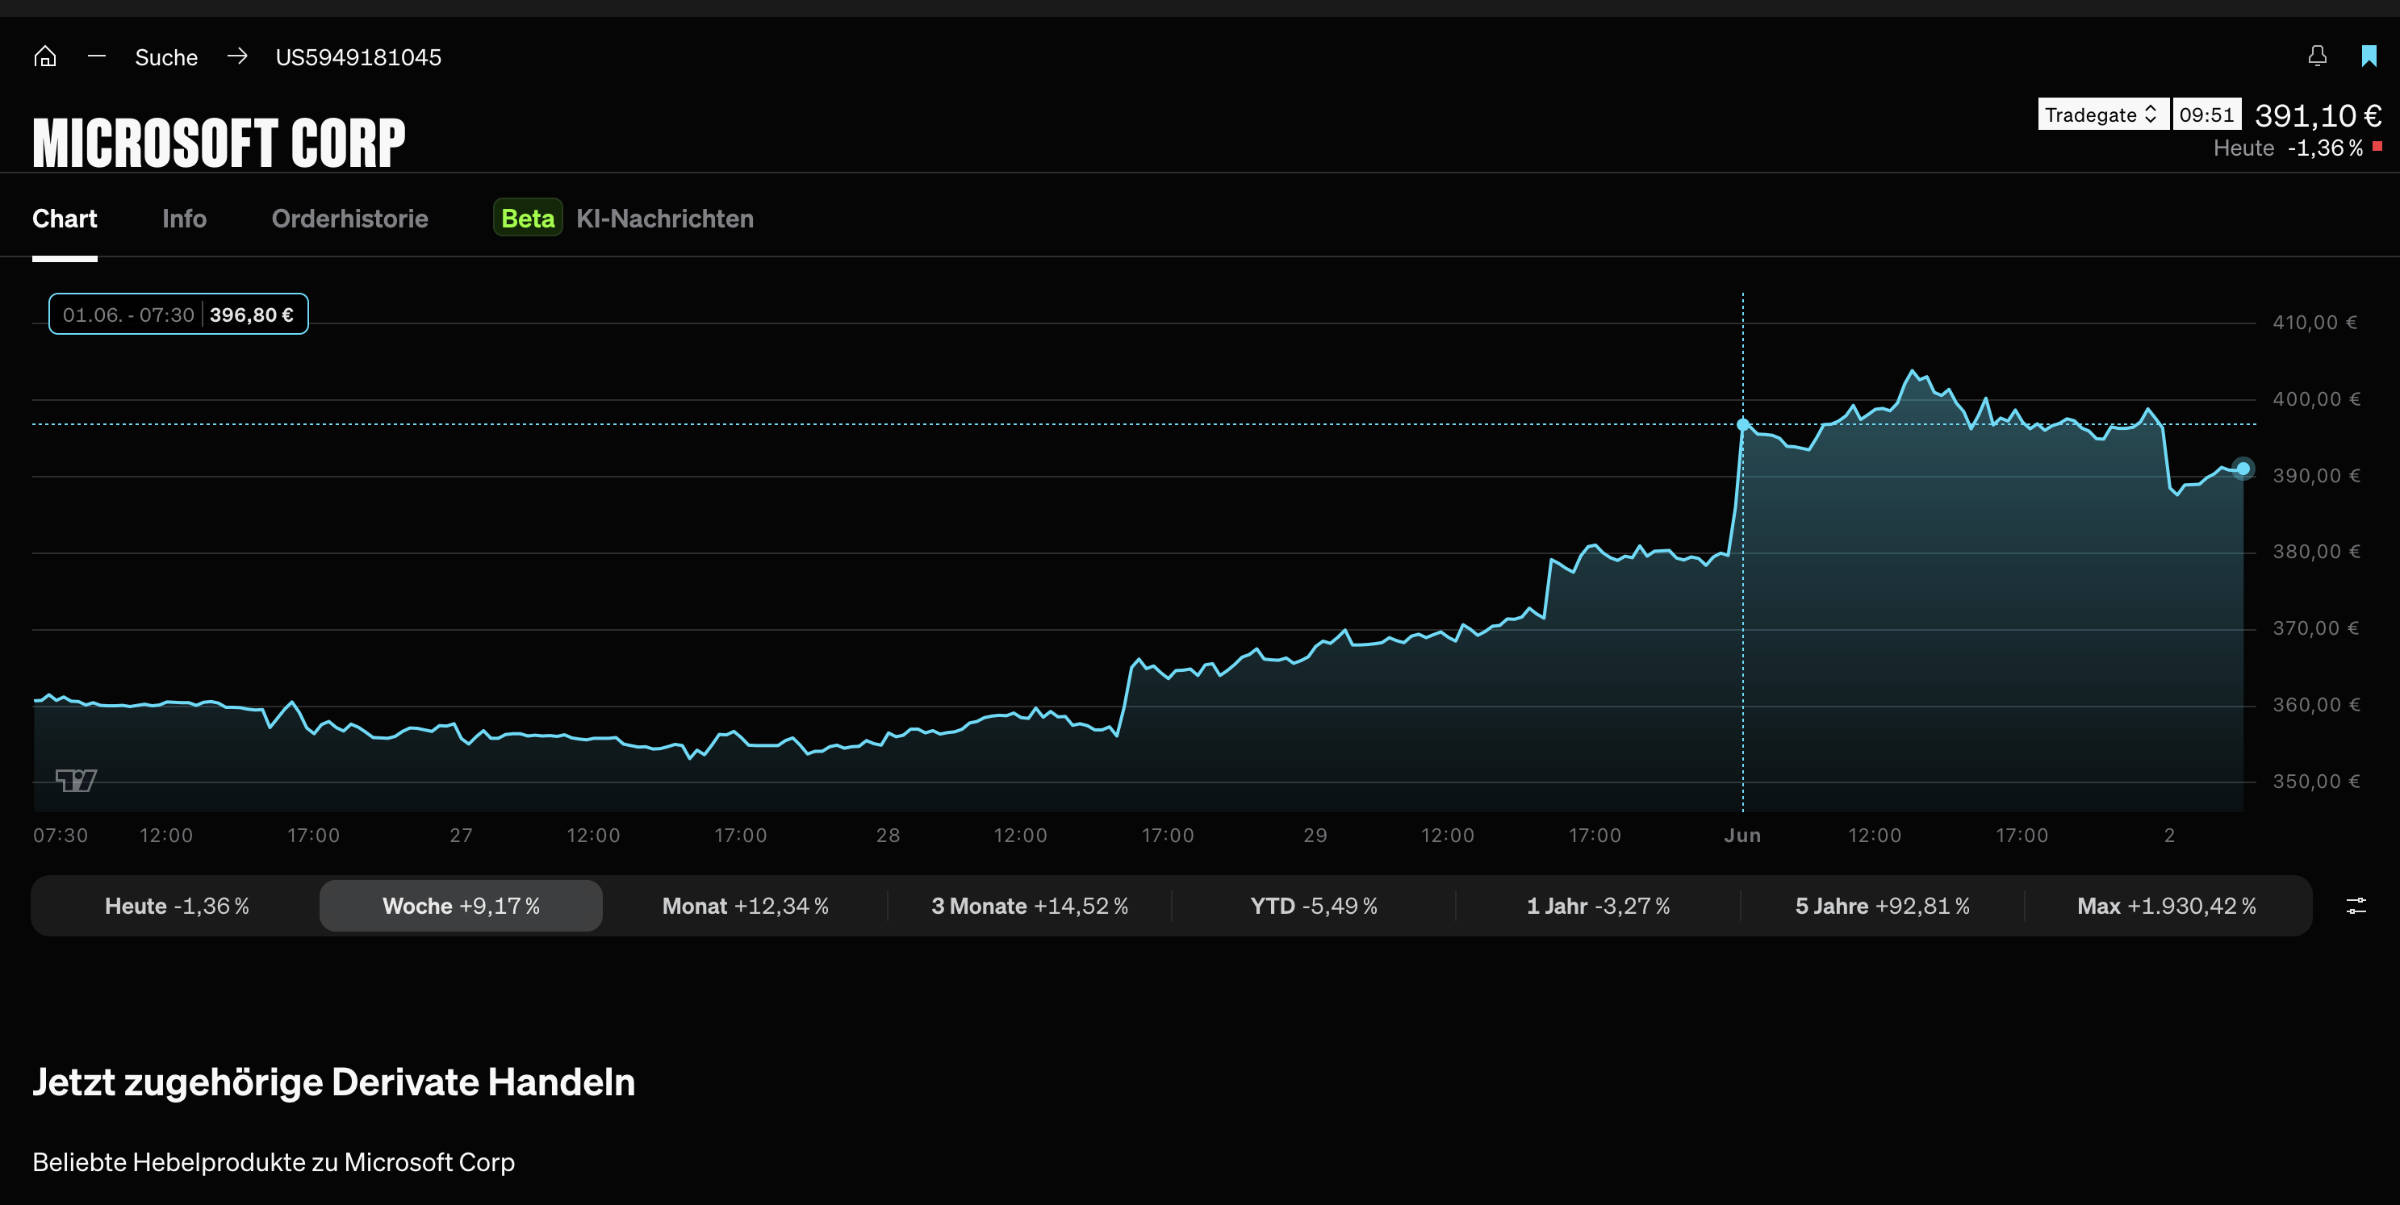This screenshot has width=2400, height=1205.
Task: Click the Suche breadcrumb link
Action: [x=166, y=57]
